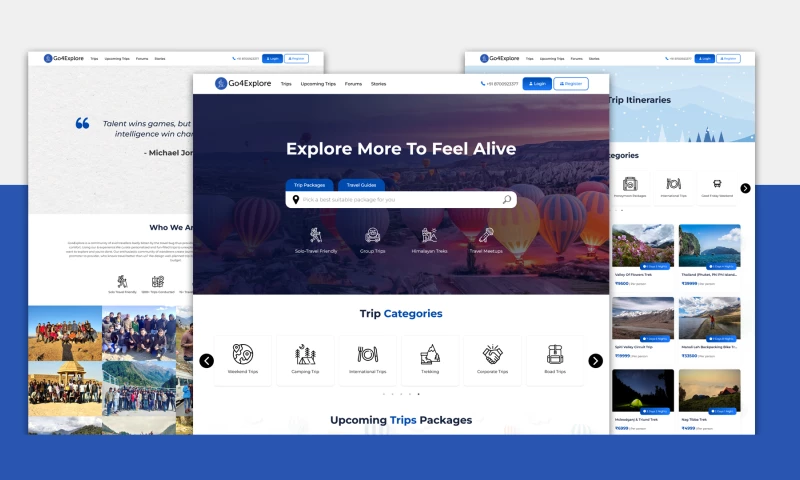
Task: Open Honeymoon Packages category in right window
Action: point(630,188)
